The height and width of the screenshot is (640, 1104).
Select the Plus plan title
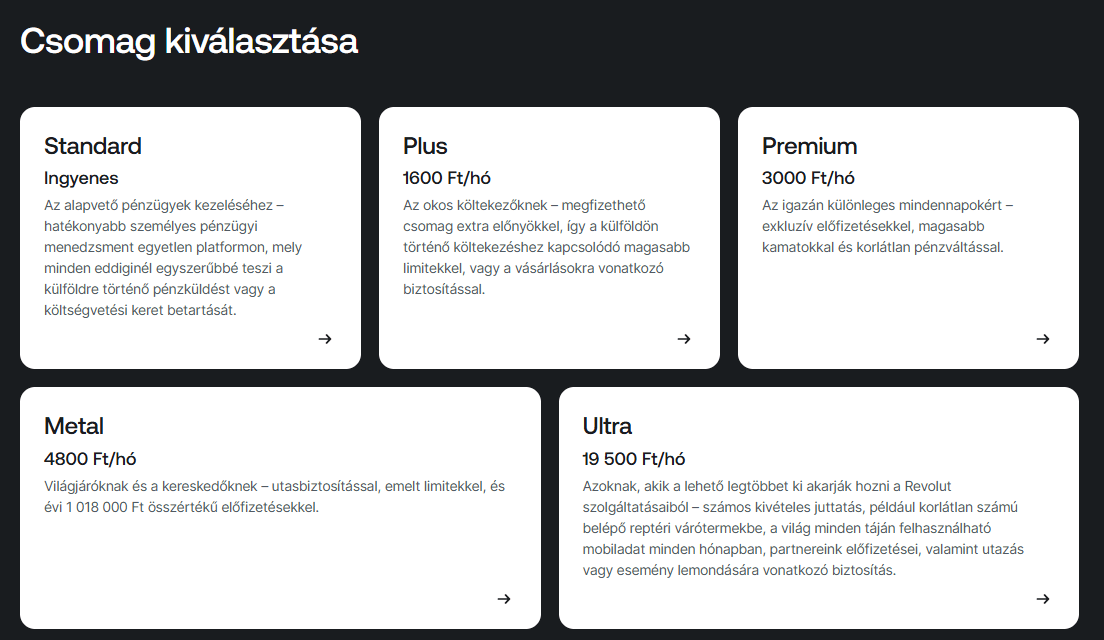point(425,146)
